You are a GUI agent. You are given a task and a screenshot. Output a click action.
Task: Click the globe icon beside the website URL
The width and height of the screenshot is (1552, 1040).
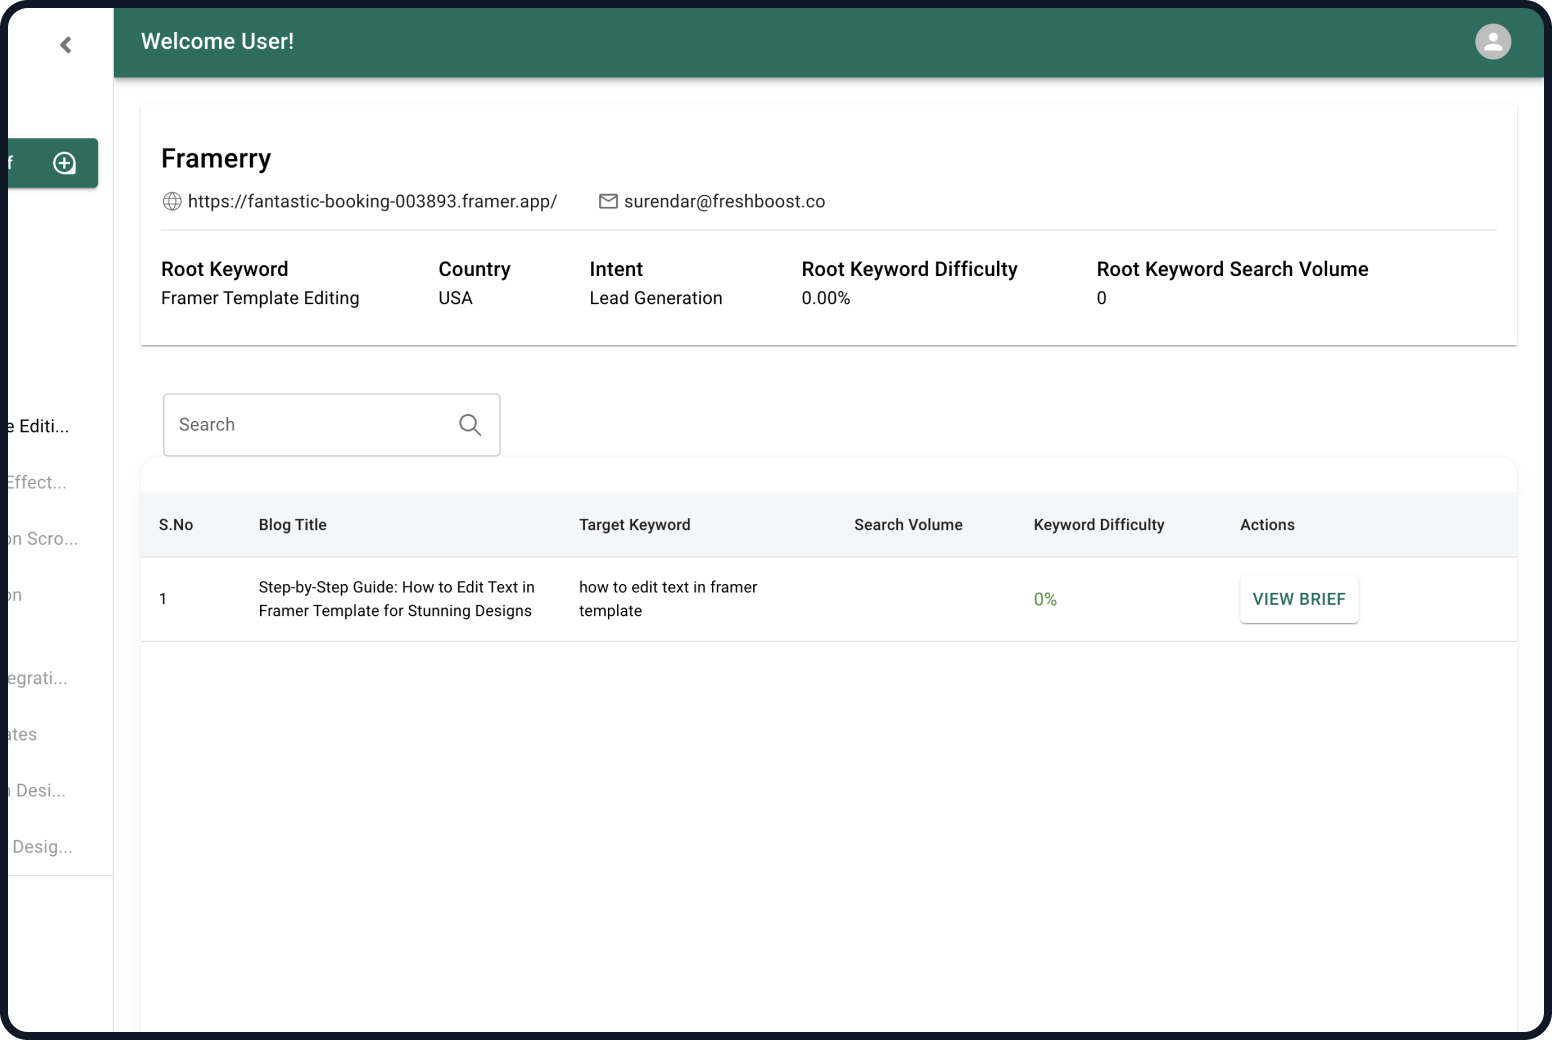tap(172, 201)
